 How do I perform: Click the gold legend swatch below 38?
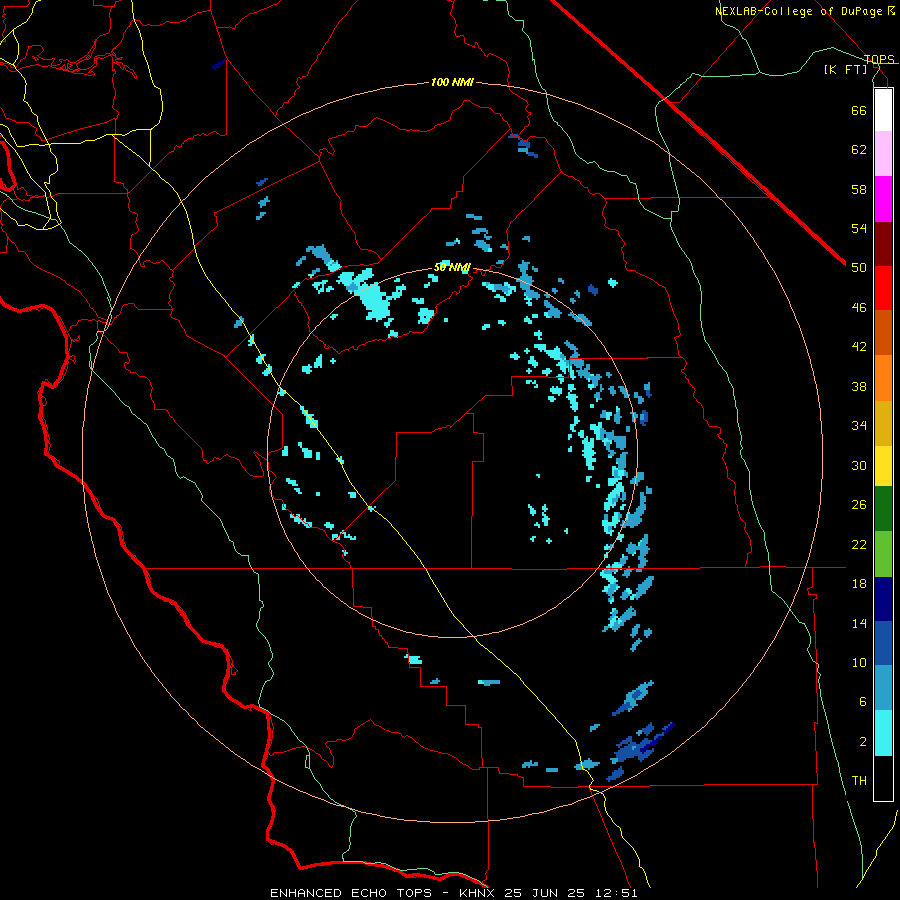[x=883, y=423]
